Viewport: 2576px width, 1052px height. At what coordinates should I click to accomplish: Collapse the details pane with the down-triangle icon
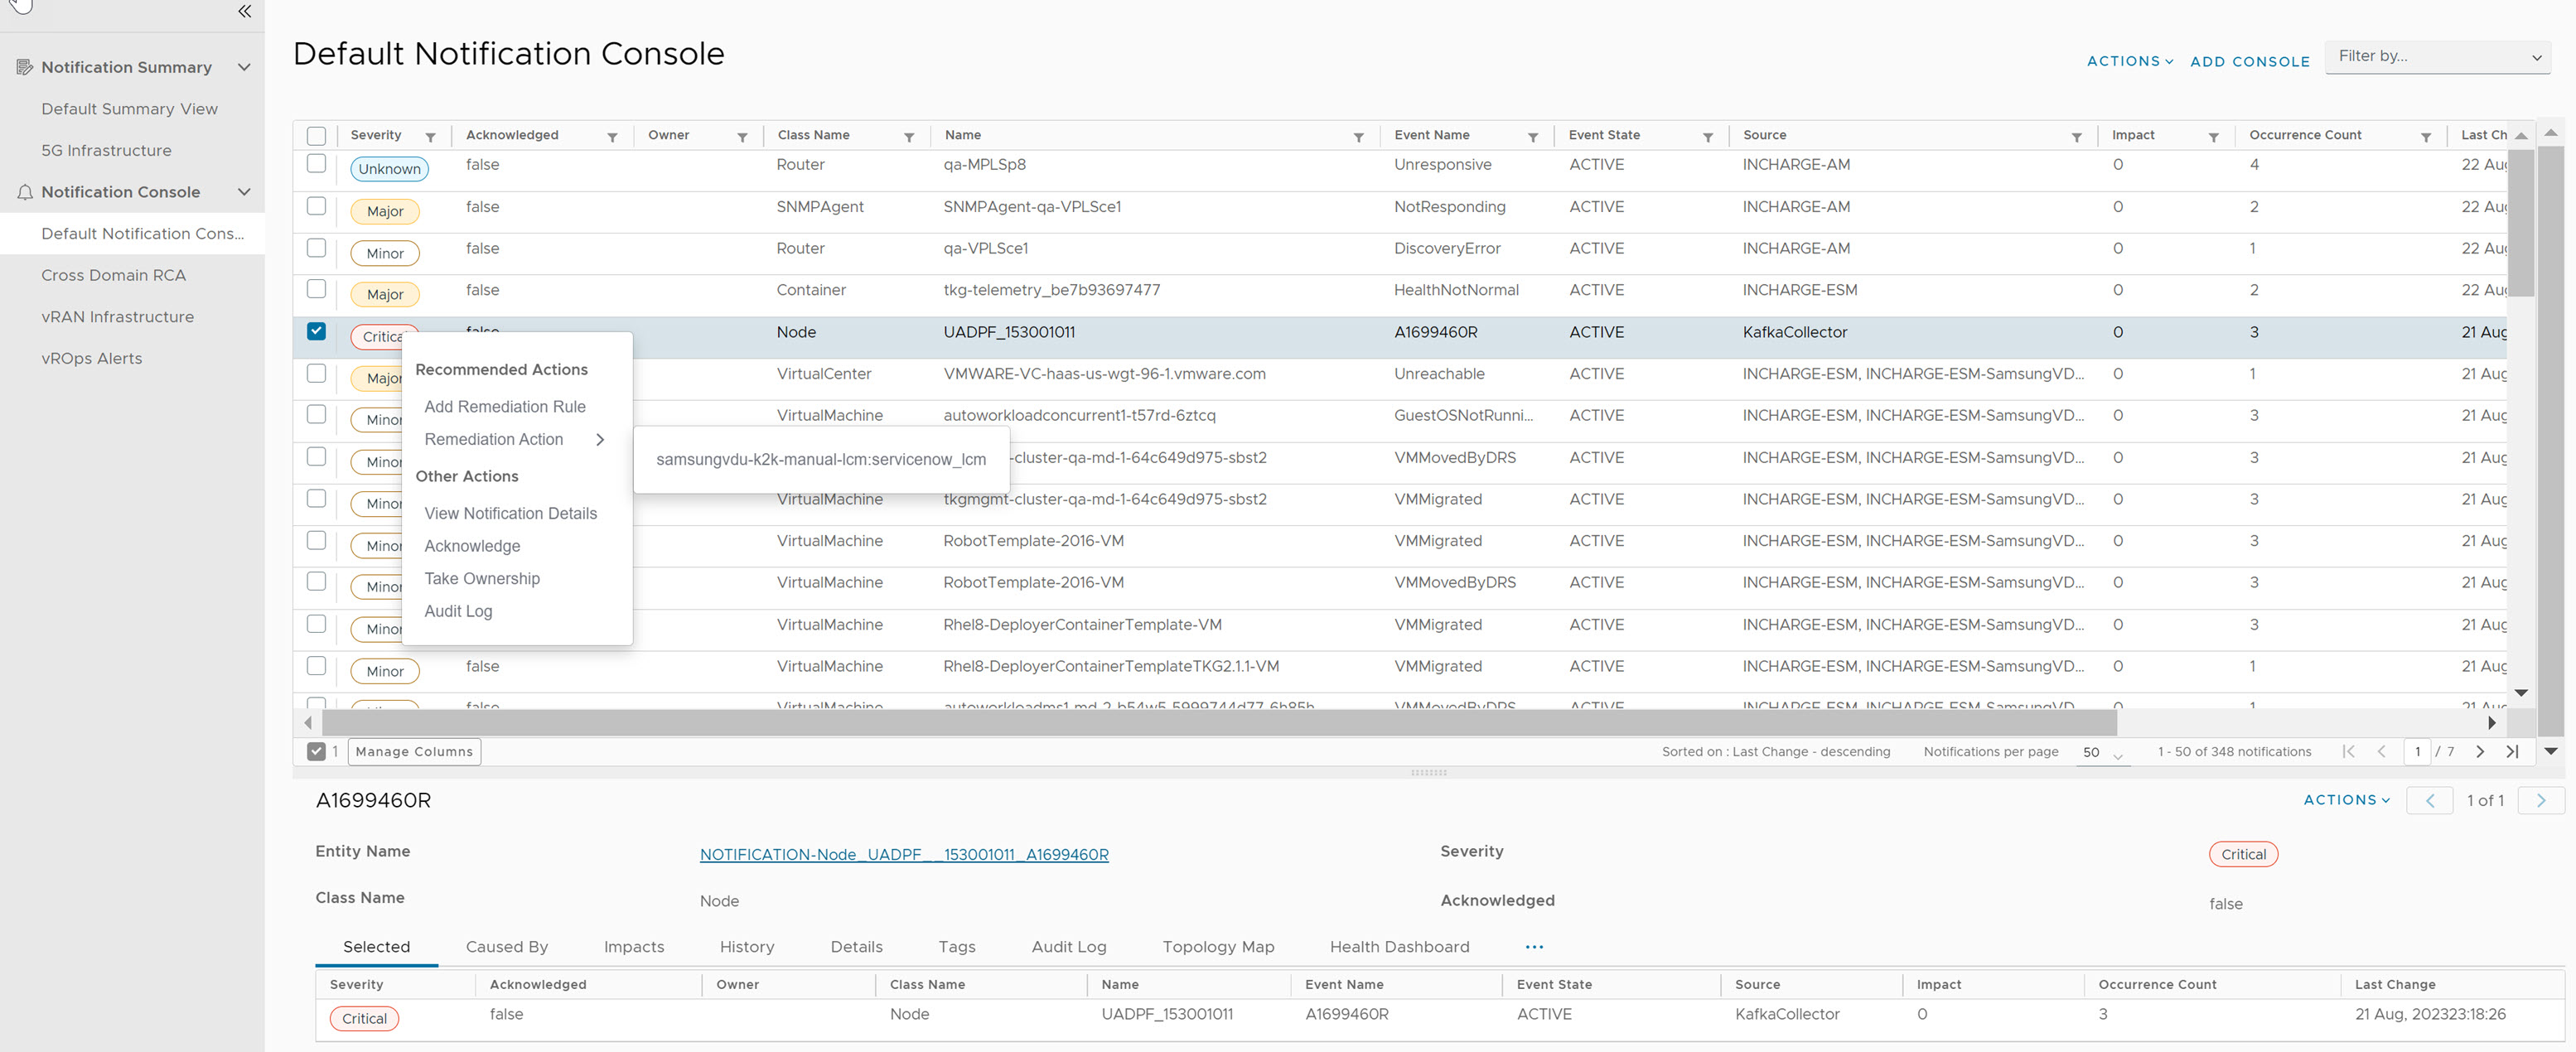point(2551,751)
